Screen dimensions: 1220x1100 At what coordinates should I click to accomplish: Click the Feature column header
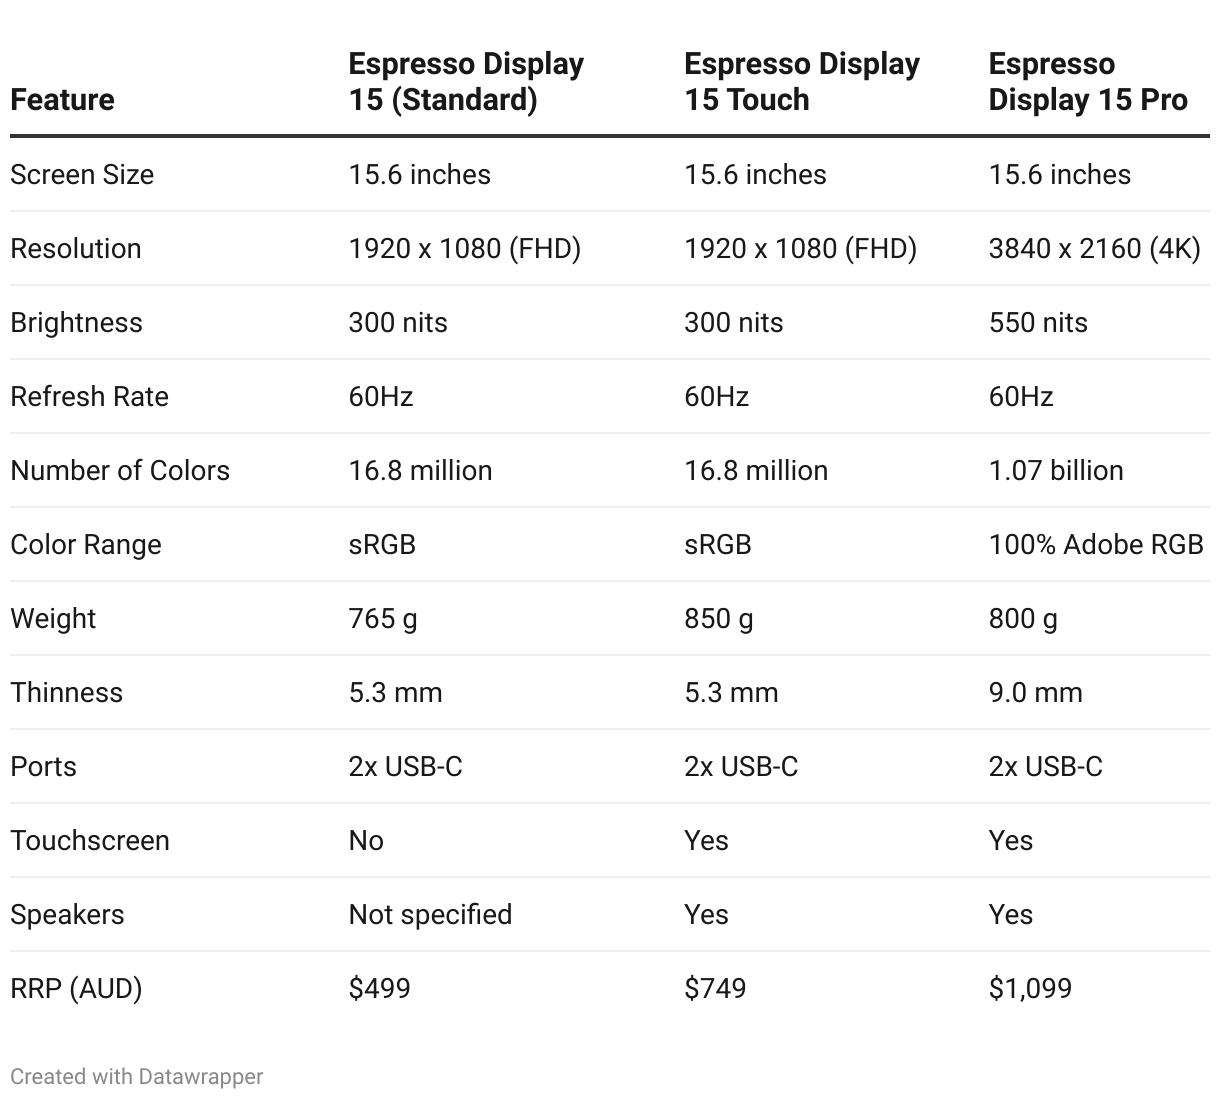tap(62, 100)
